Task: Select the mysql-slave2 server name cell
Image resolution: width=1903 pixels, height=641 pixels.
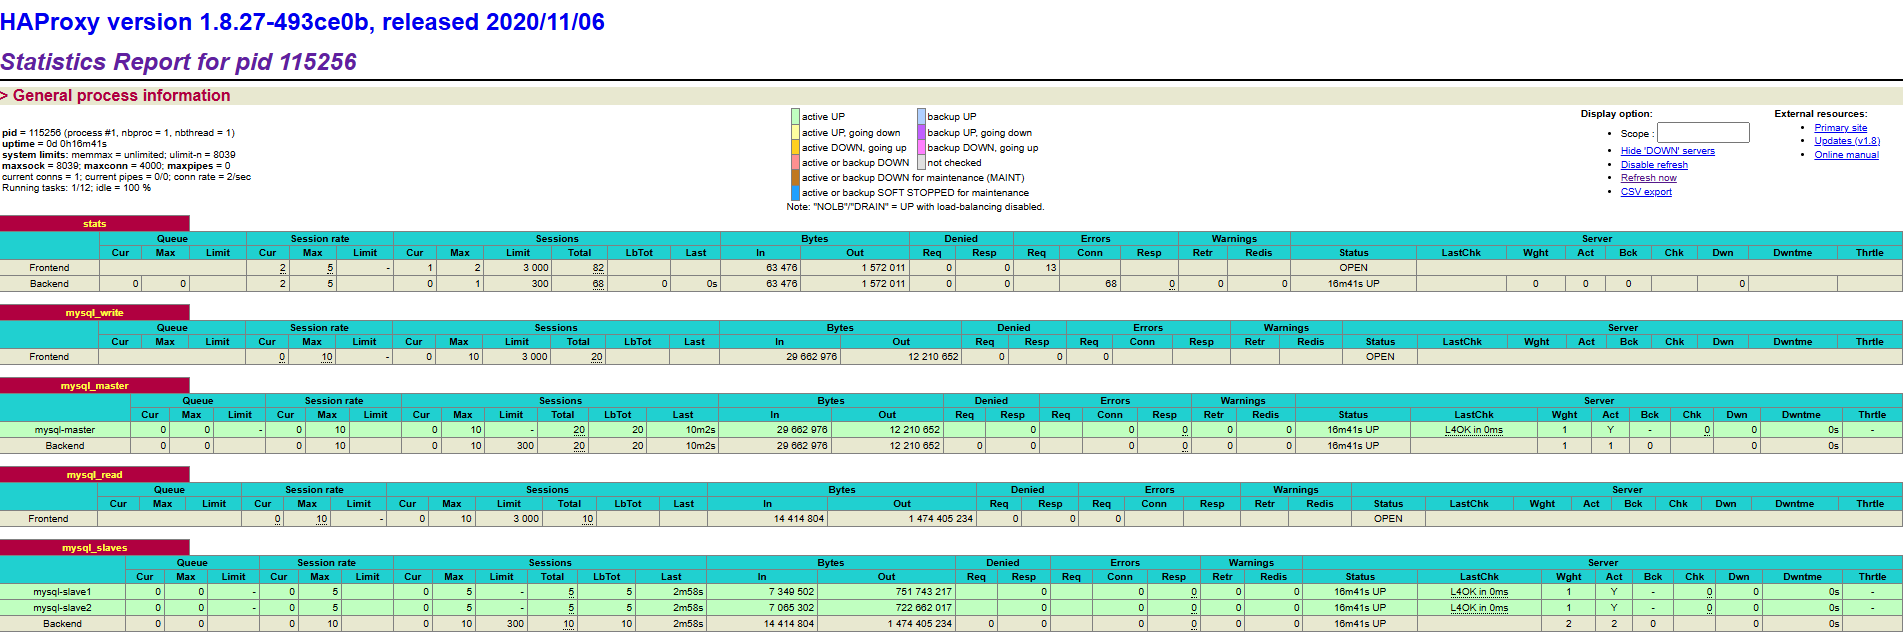Action: (x=62, y=608)
